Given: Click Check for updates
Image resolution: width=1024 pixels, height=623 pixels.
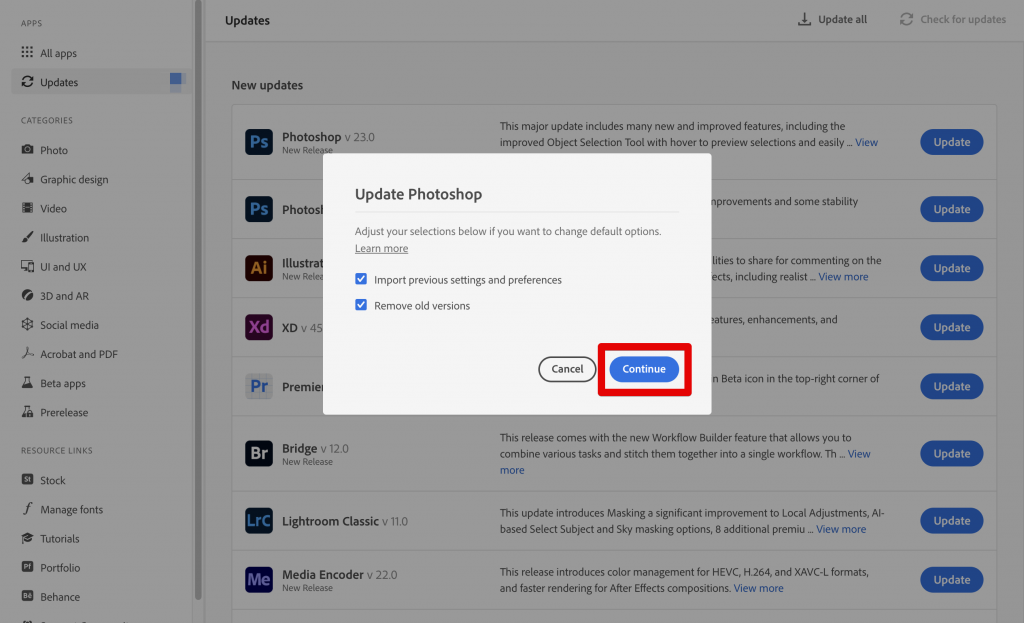Looking at the screenshot, I should 953,20.
